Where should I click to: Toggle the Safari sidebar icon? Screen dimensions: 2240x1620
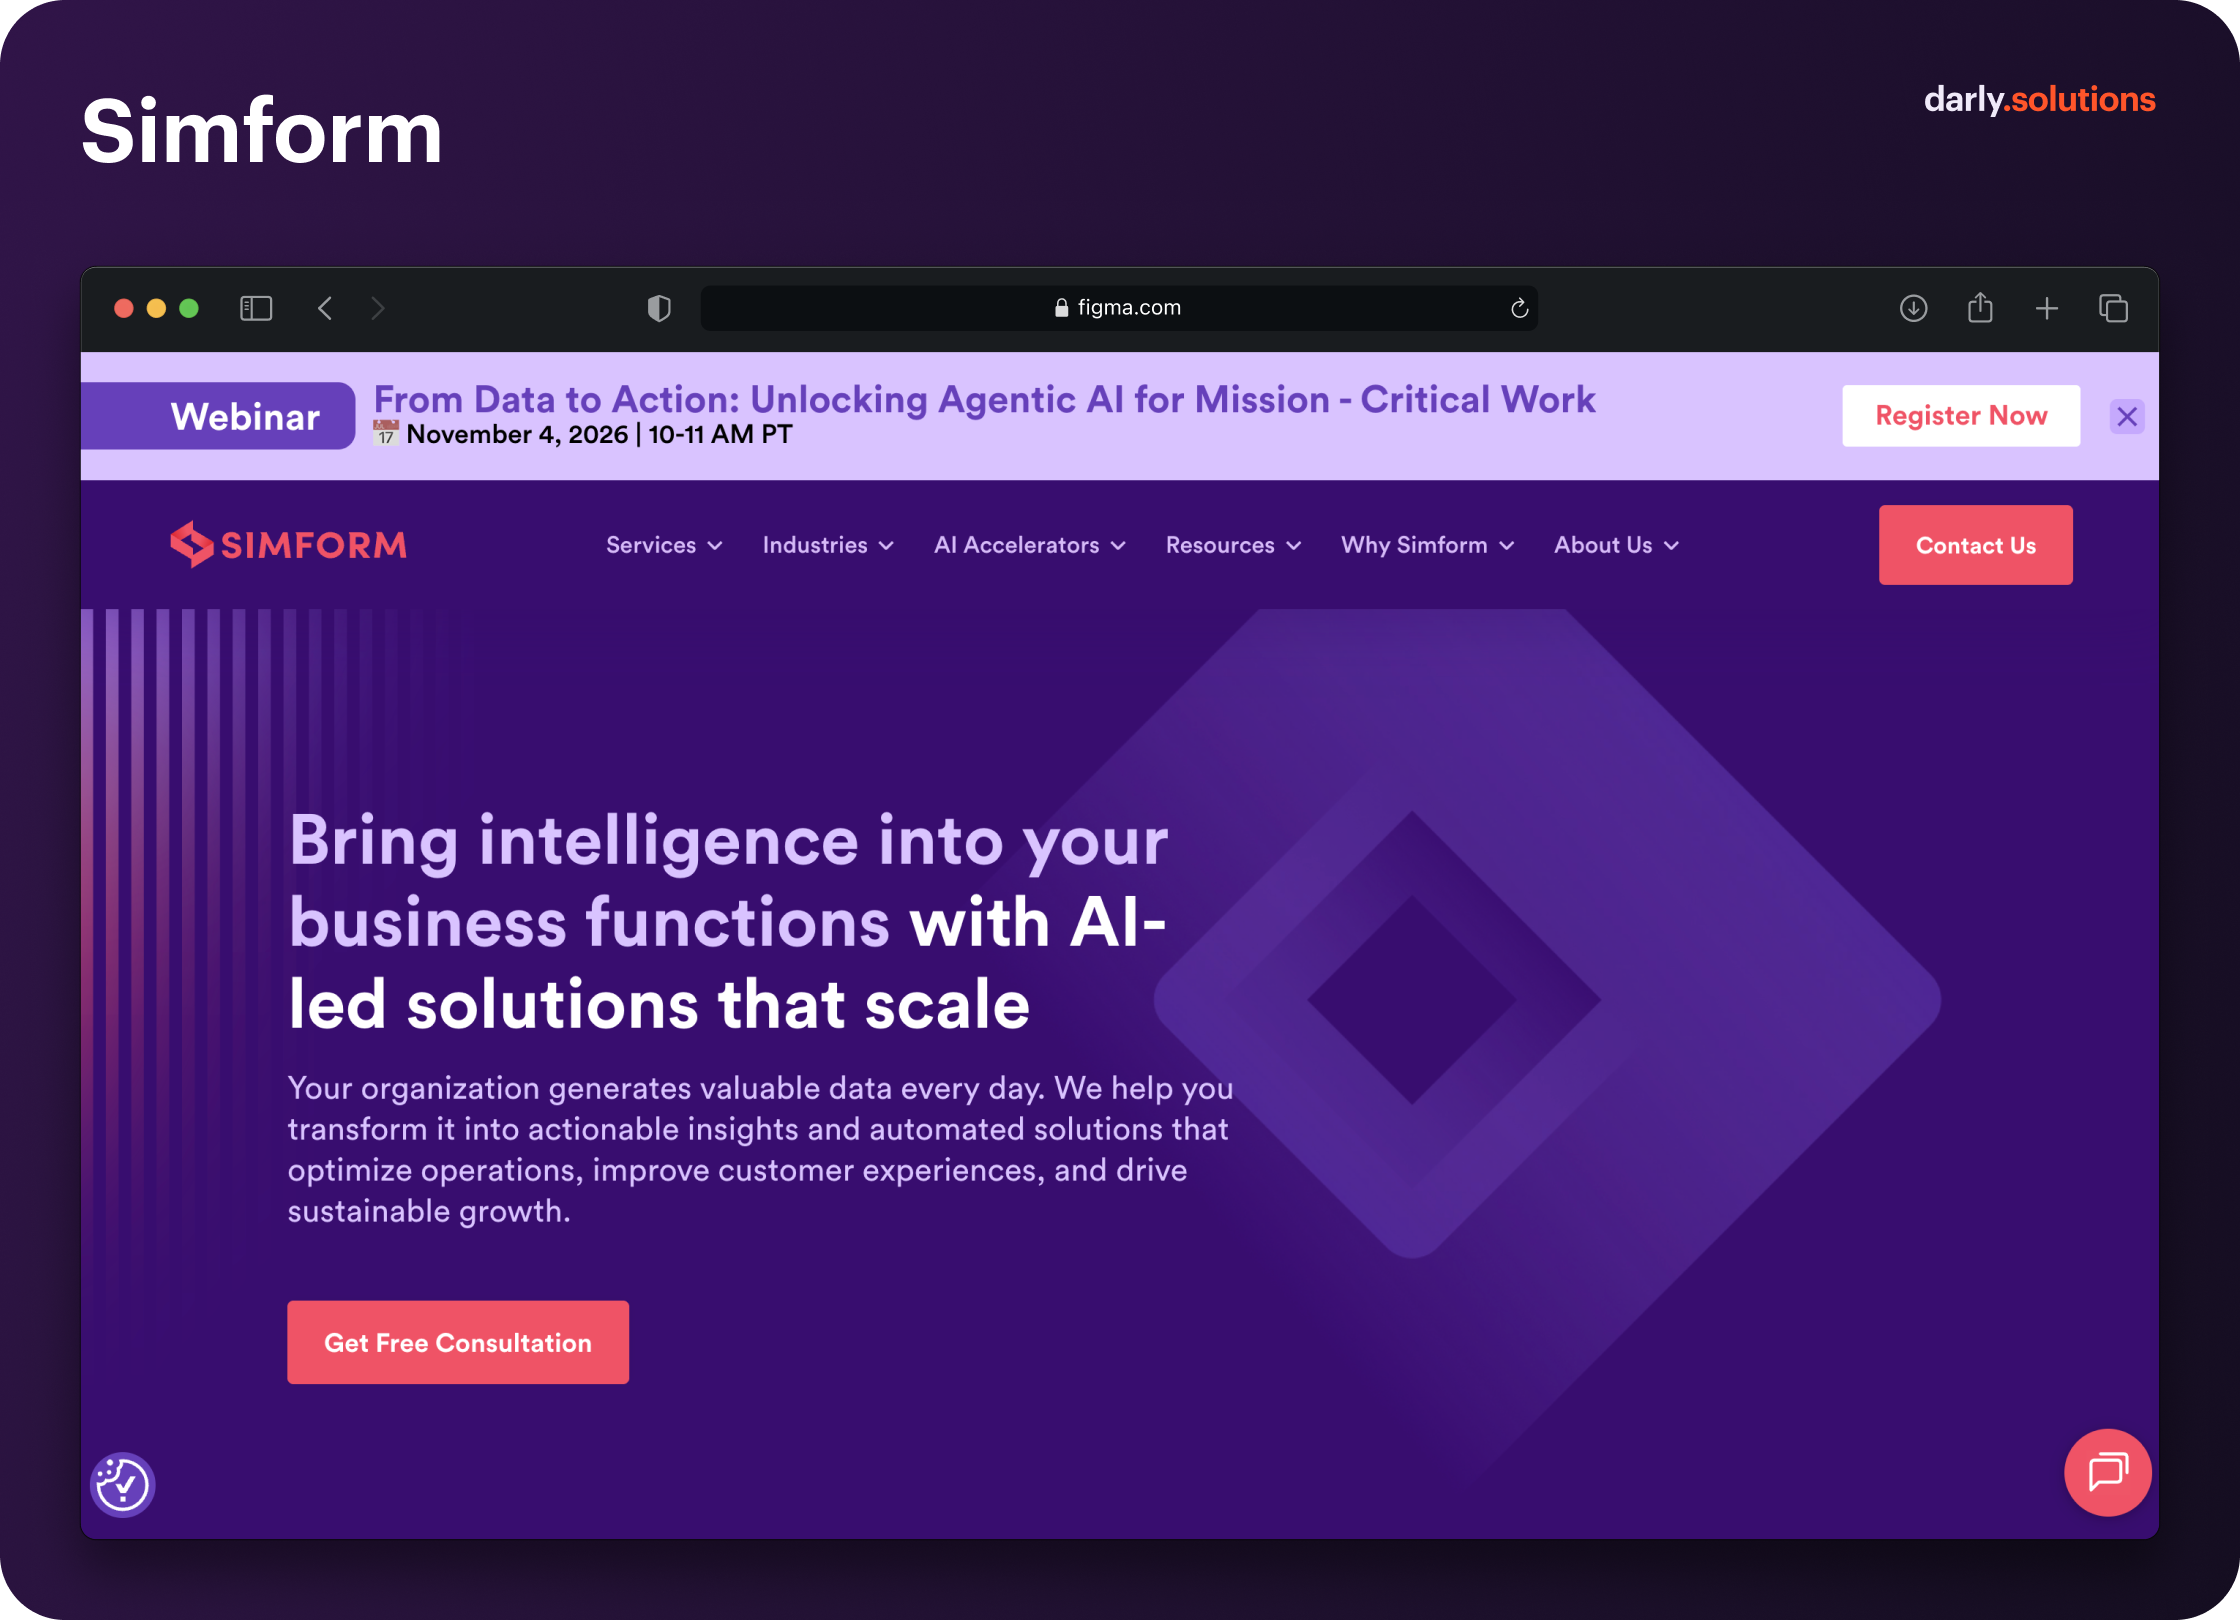[x=256, y=308]
